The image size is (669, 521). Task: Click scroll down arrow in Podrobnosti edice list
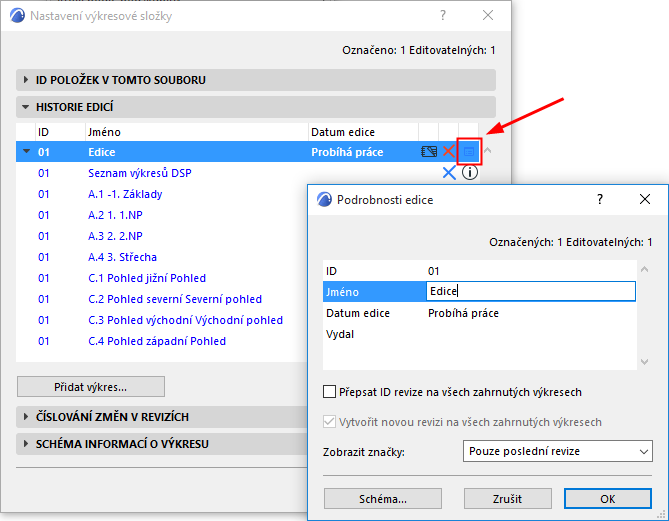pyautogui.click(x=645, y=362)
